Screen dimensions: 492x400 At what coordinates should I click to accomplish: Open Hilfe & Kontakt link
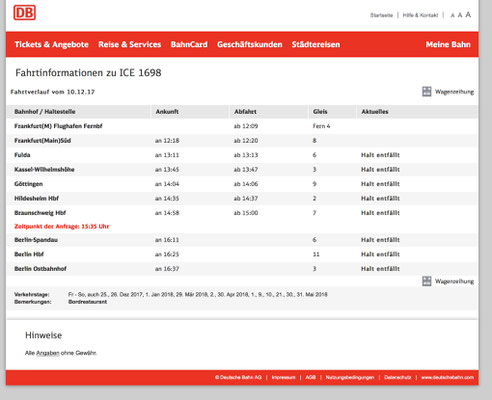pyautogui.click(x=420, y=15)
